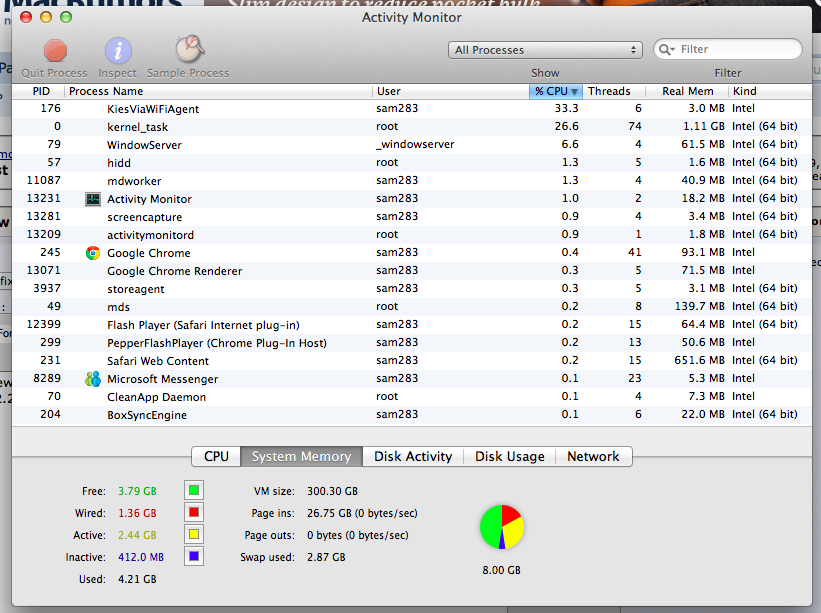This screenshot has width=821, height=613.
Task: Select the CleanApp Daemon process row
Action: click(412, 397)
